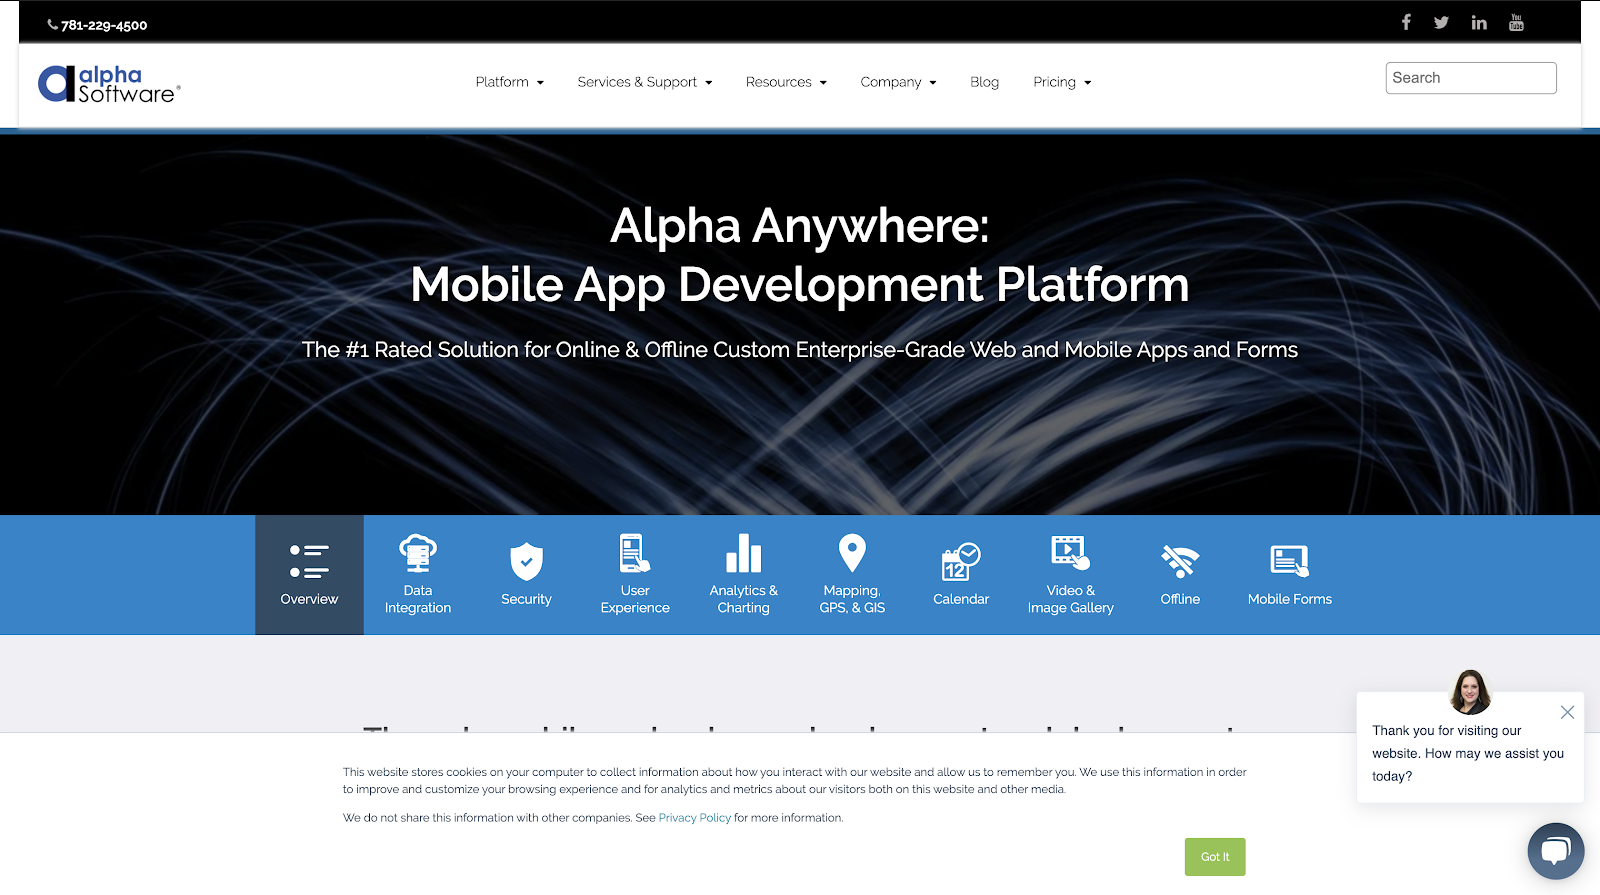
Task: Open the YouTube social icon
Action: [1516, 22]
